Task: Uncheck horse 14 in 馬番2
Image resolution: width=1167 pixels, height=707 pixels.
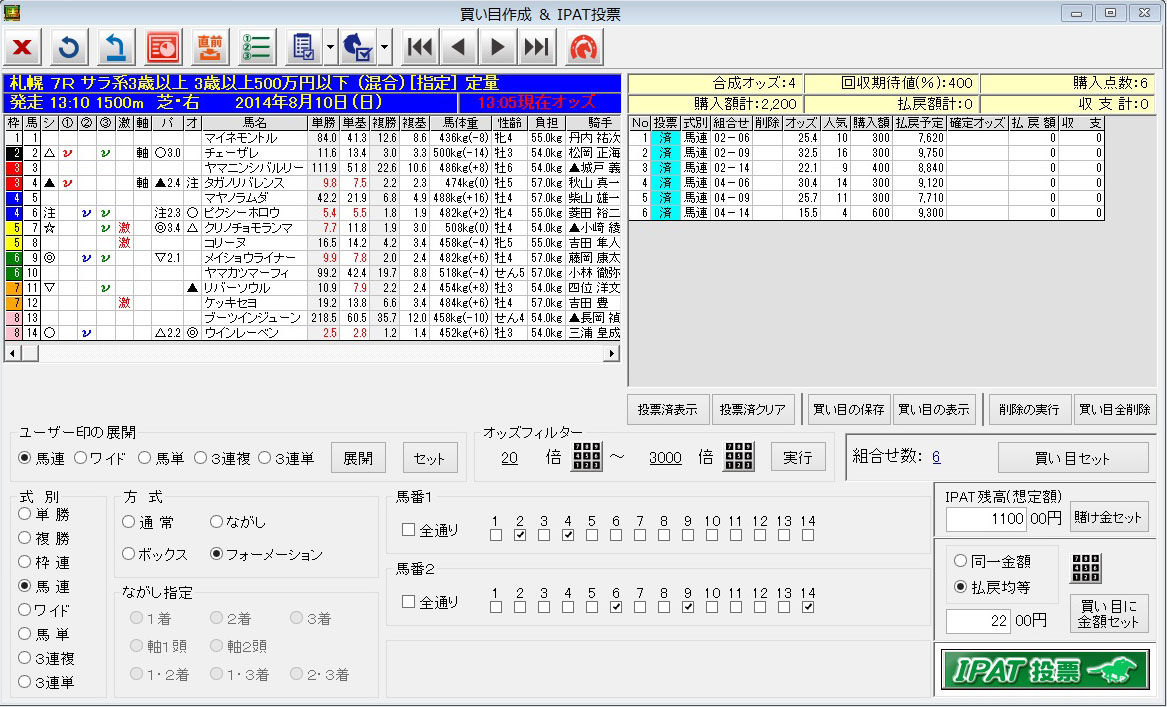Action: point(808,607)
